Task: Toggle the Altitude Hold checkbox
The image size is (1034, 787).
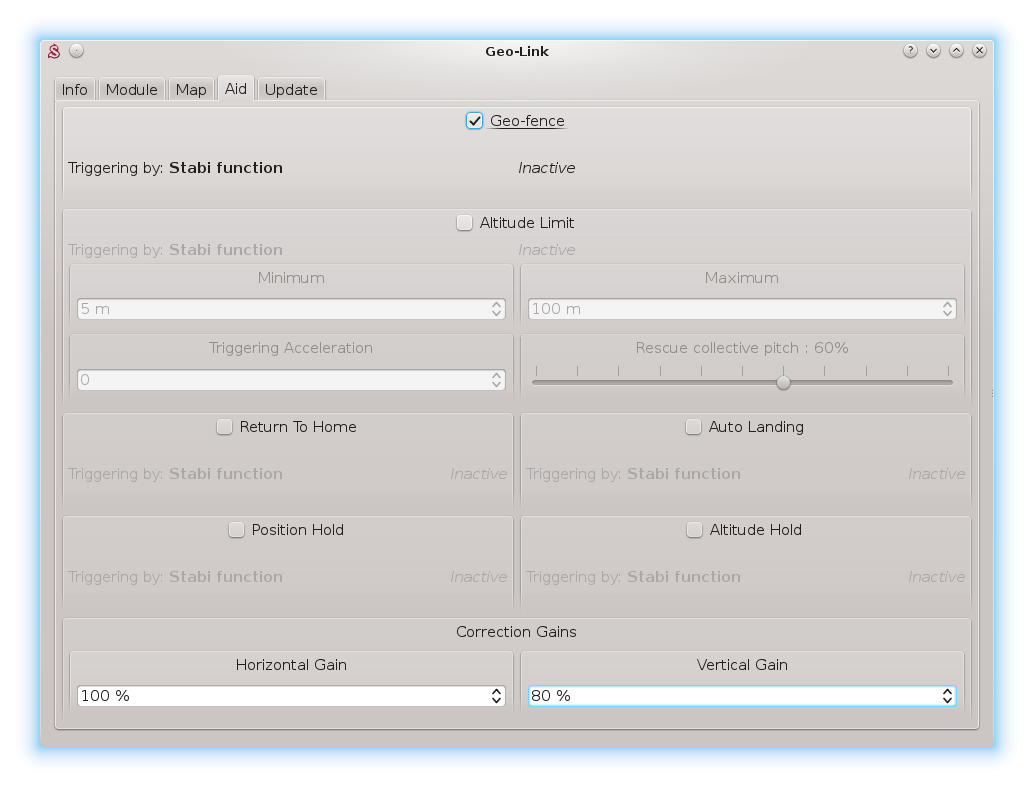Action: coord(695,530)
